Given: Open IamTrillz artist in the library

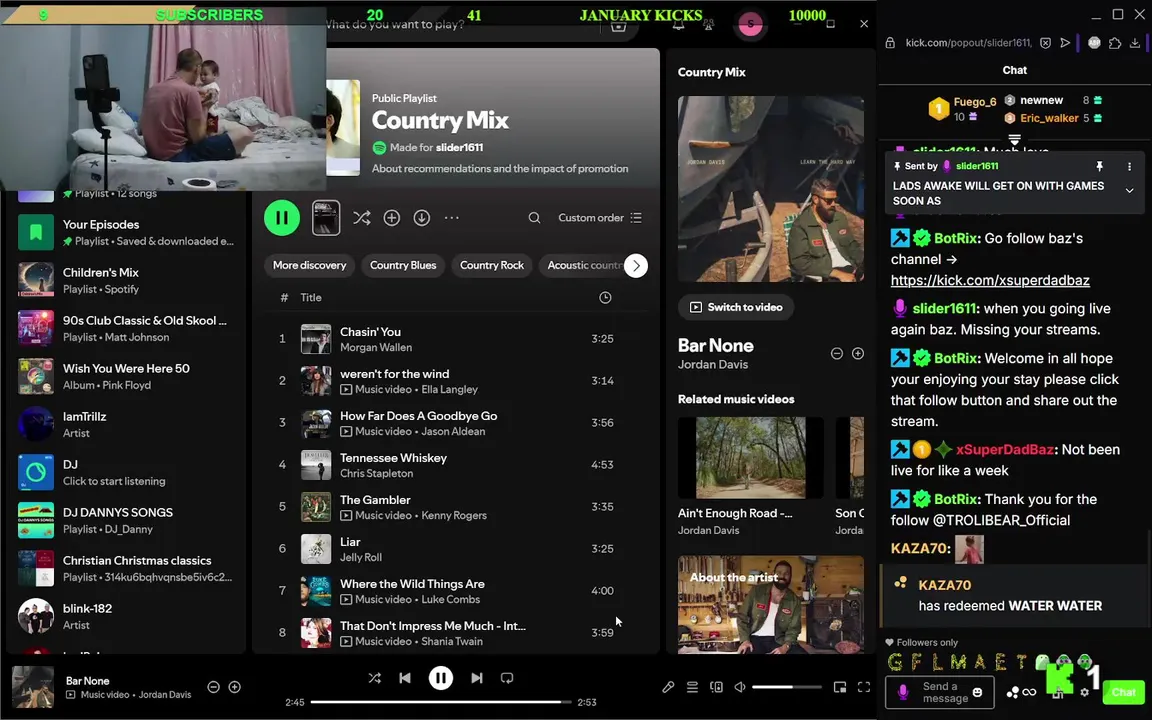Looking at the screenshot, I should coord(126,424).
